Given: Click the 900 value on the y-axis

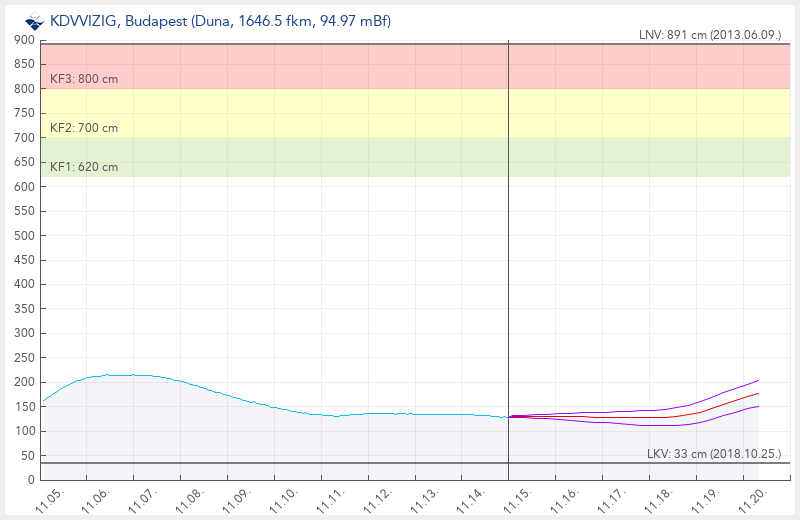Looking at the screenshot, I should (x=25, y=40).
